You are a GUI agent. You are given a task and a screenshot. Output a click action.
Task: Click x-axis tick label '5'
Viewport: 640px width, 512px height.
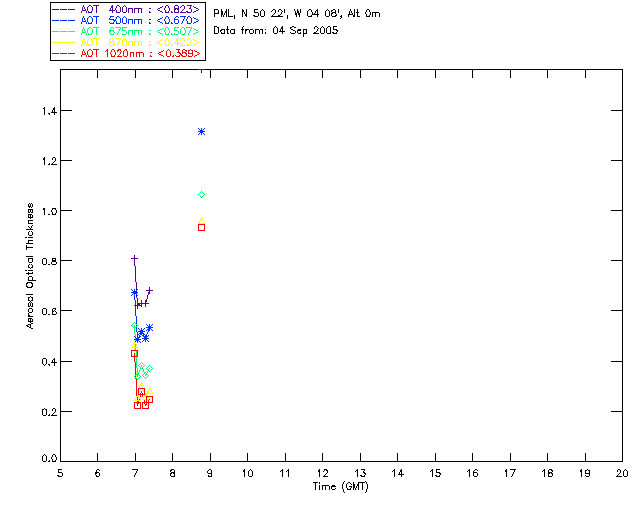click(x=60, y=474)
